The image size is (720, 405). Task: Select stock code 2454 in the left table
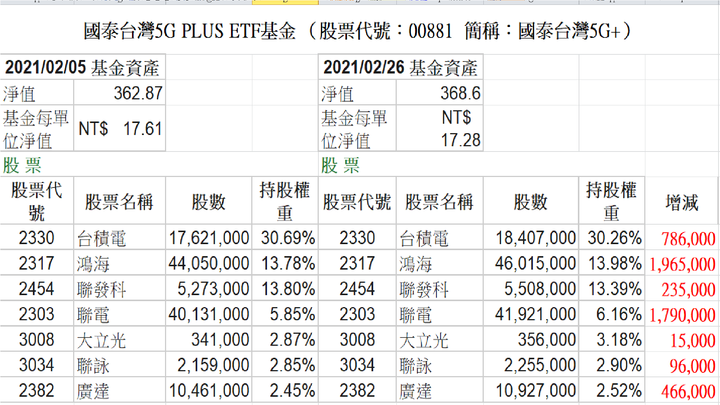pyautogui.click(x=37, y=289)
